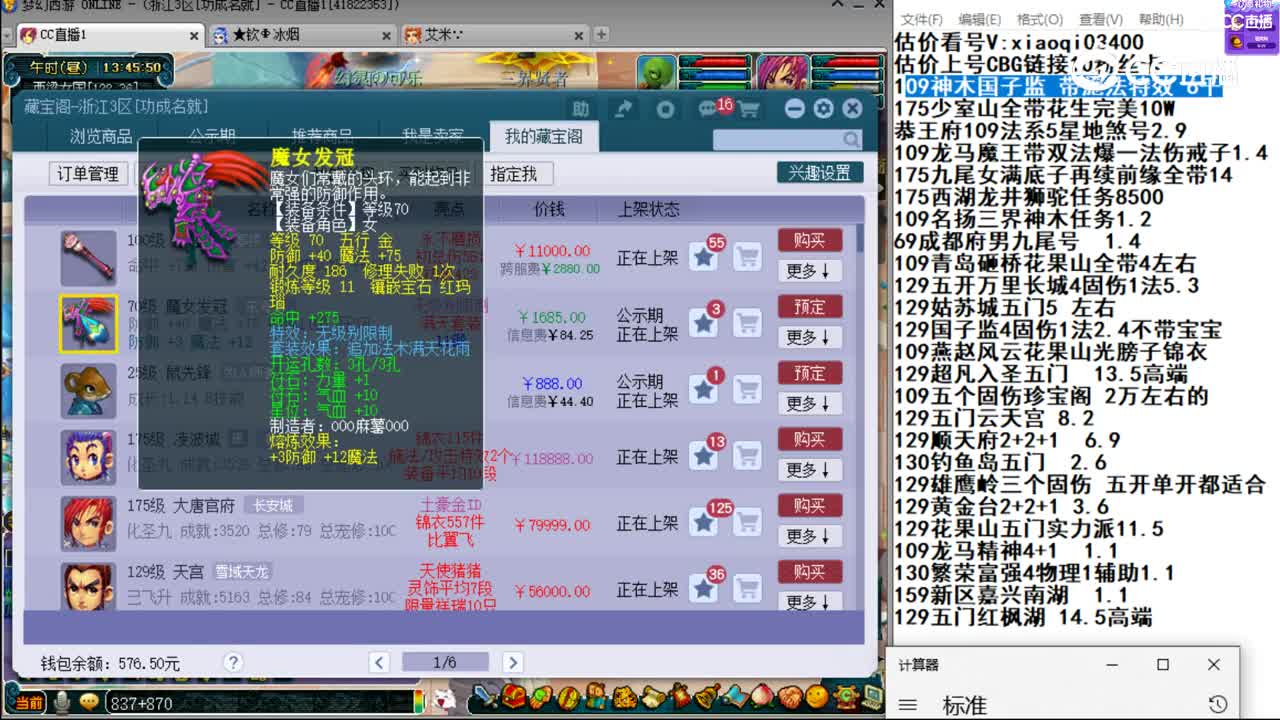
Task: Add the ¥56000.00 天宫 account to cart
Action: [747, 589]
